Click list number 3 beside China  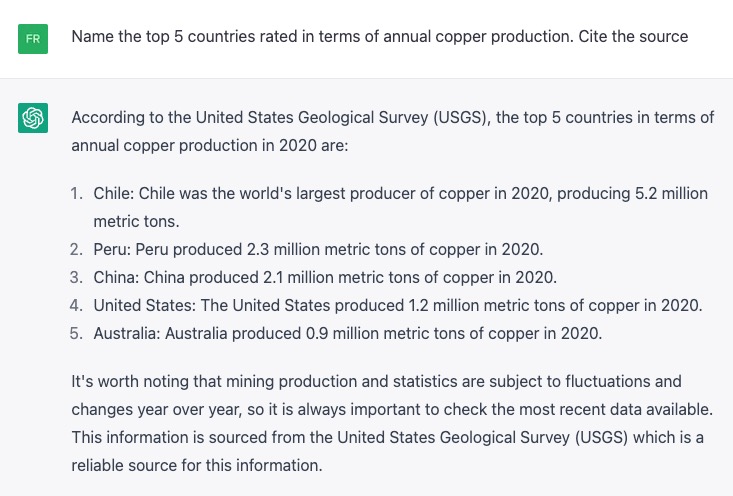pos(76,277)
